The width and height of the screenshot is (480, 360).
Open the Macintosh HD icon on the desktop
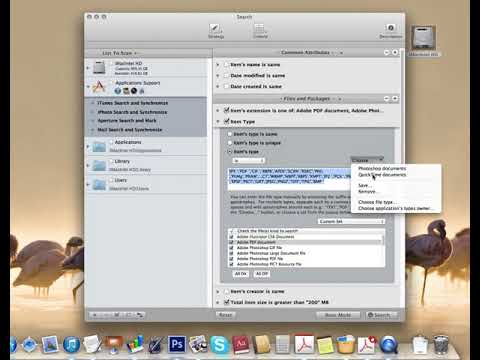click(423, 37)
